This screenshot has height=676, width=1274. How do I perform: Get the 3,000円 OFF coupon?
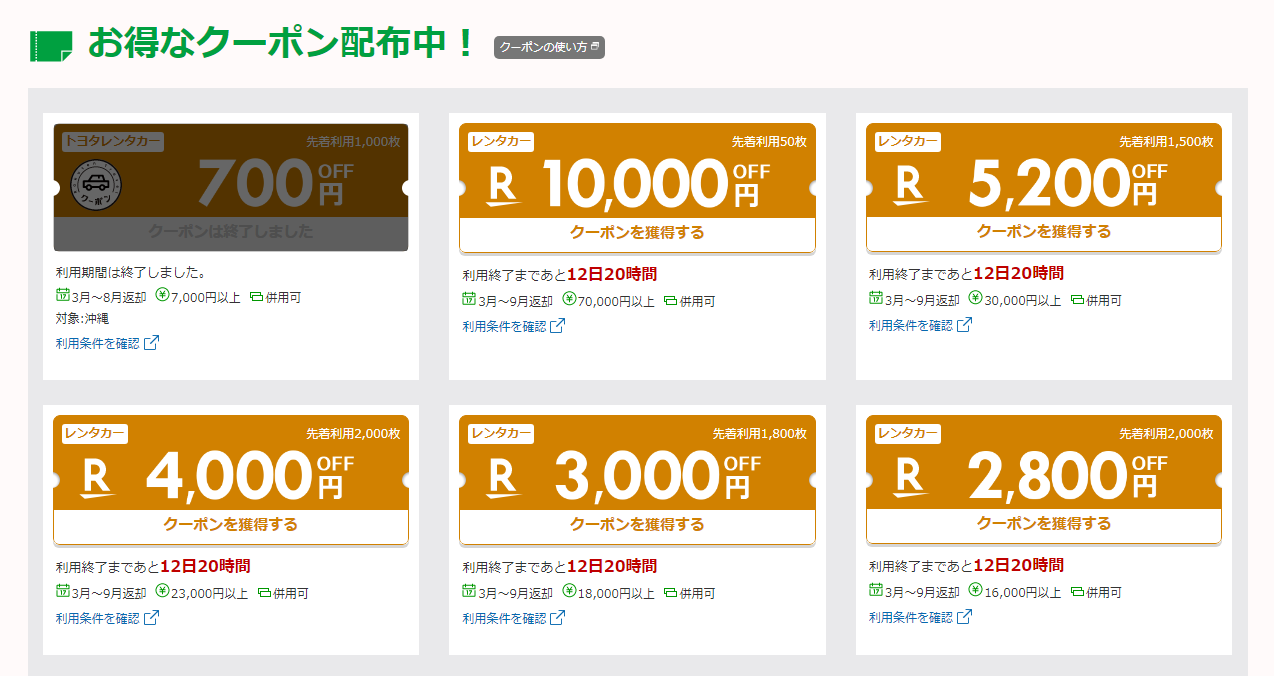(637, 525)
